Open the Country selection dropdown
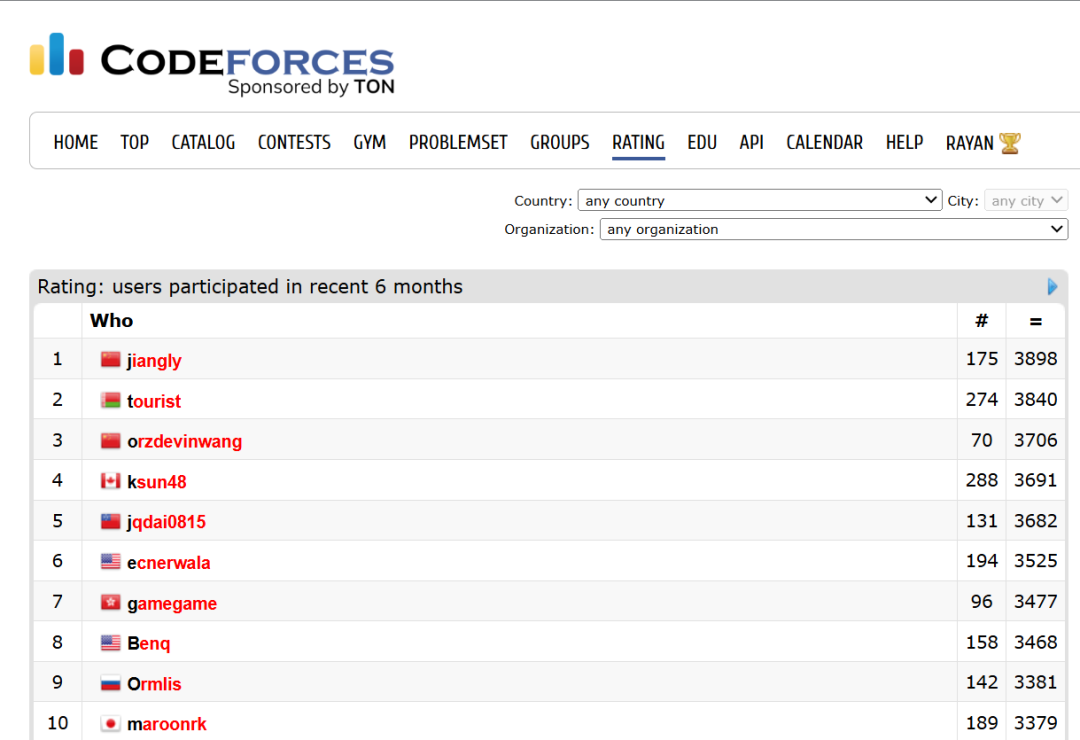Screen dimensions: 1080x740 click(x=760, y=200)
